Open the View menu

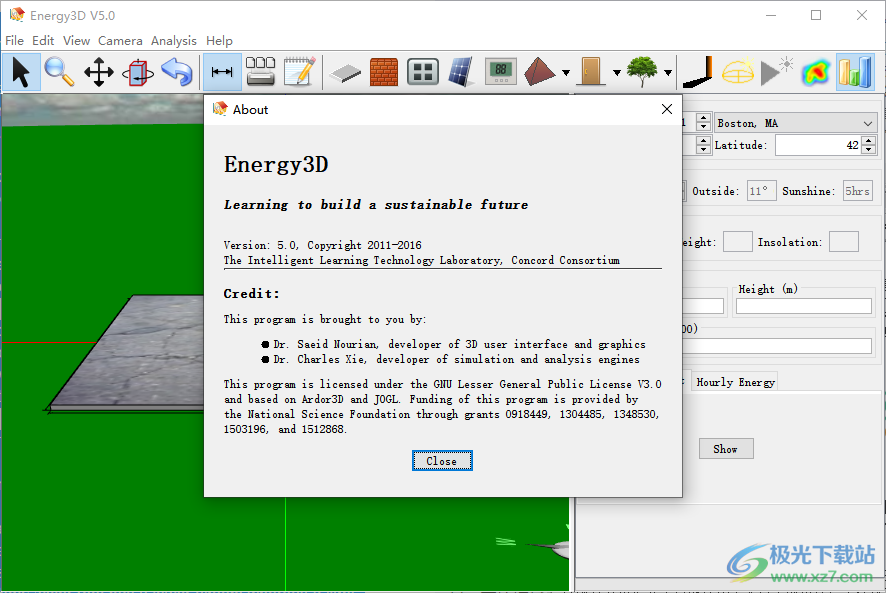(x=76, y=41)
